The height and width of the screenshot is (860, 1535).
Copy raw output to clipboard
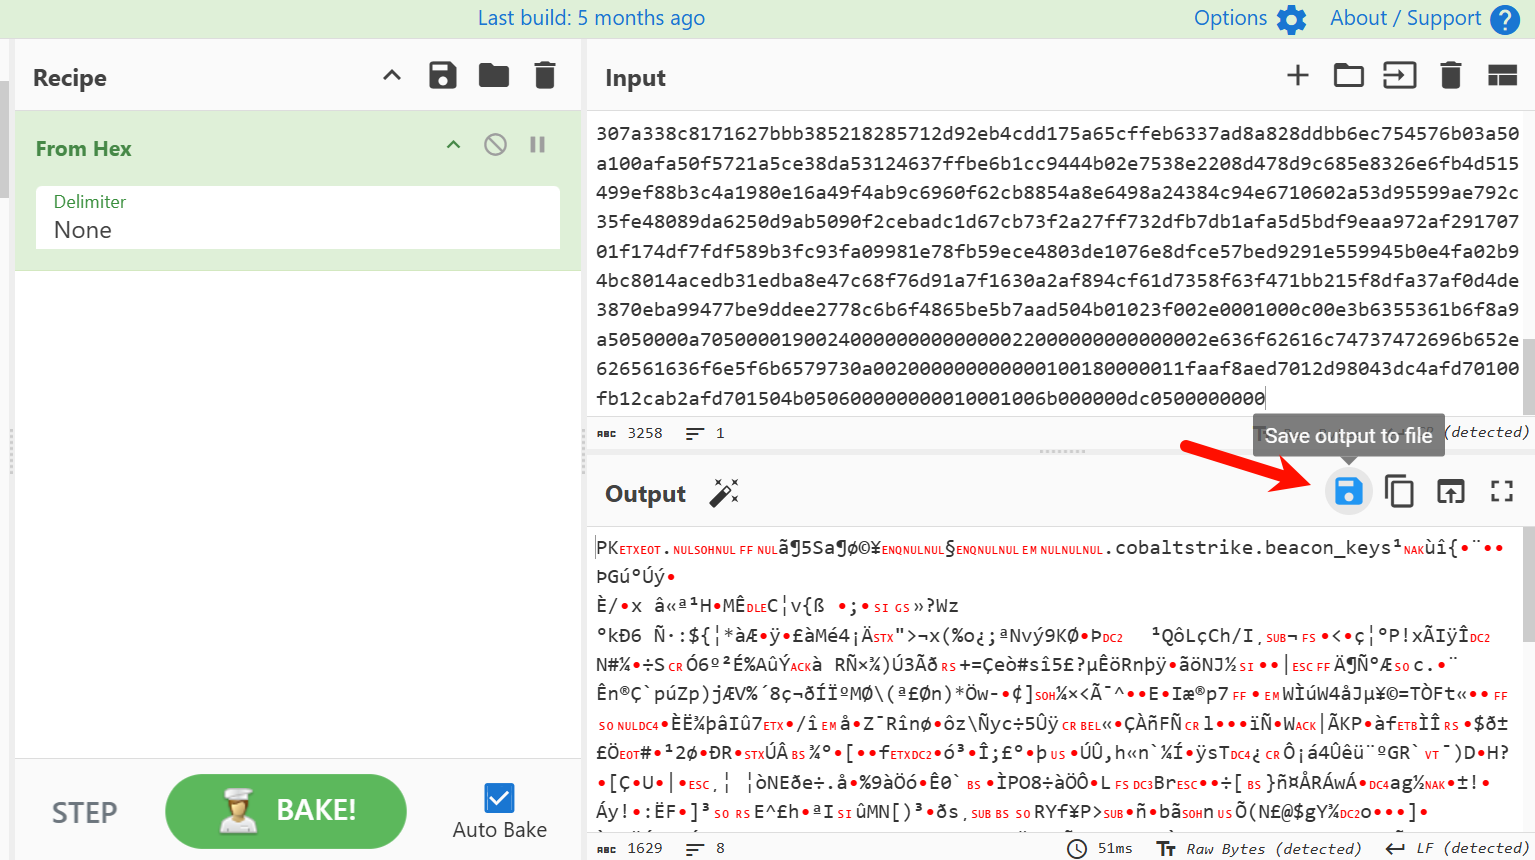tap(1399, 491)
